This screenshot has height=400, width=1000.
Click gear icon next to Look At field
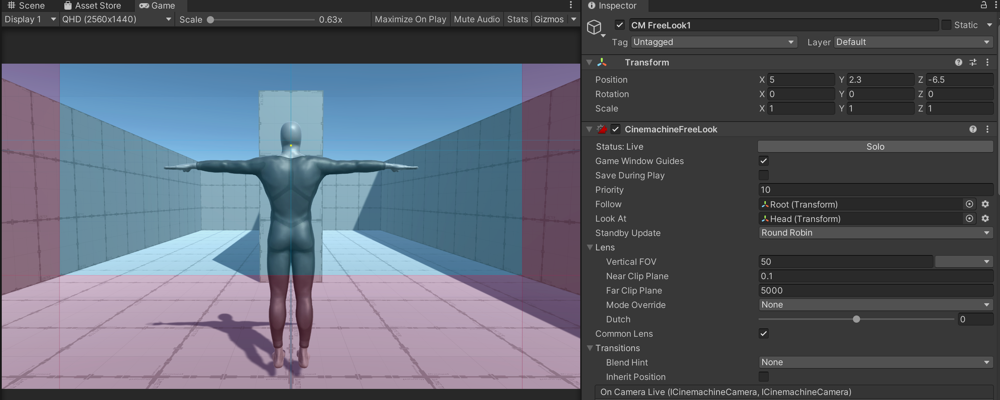985,218
